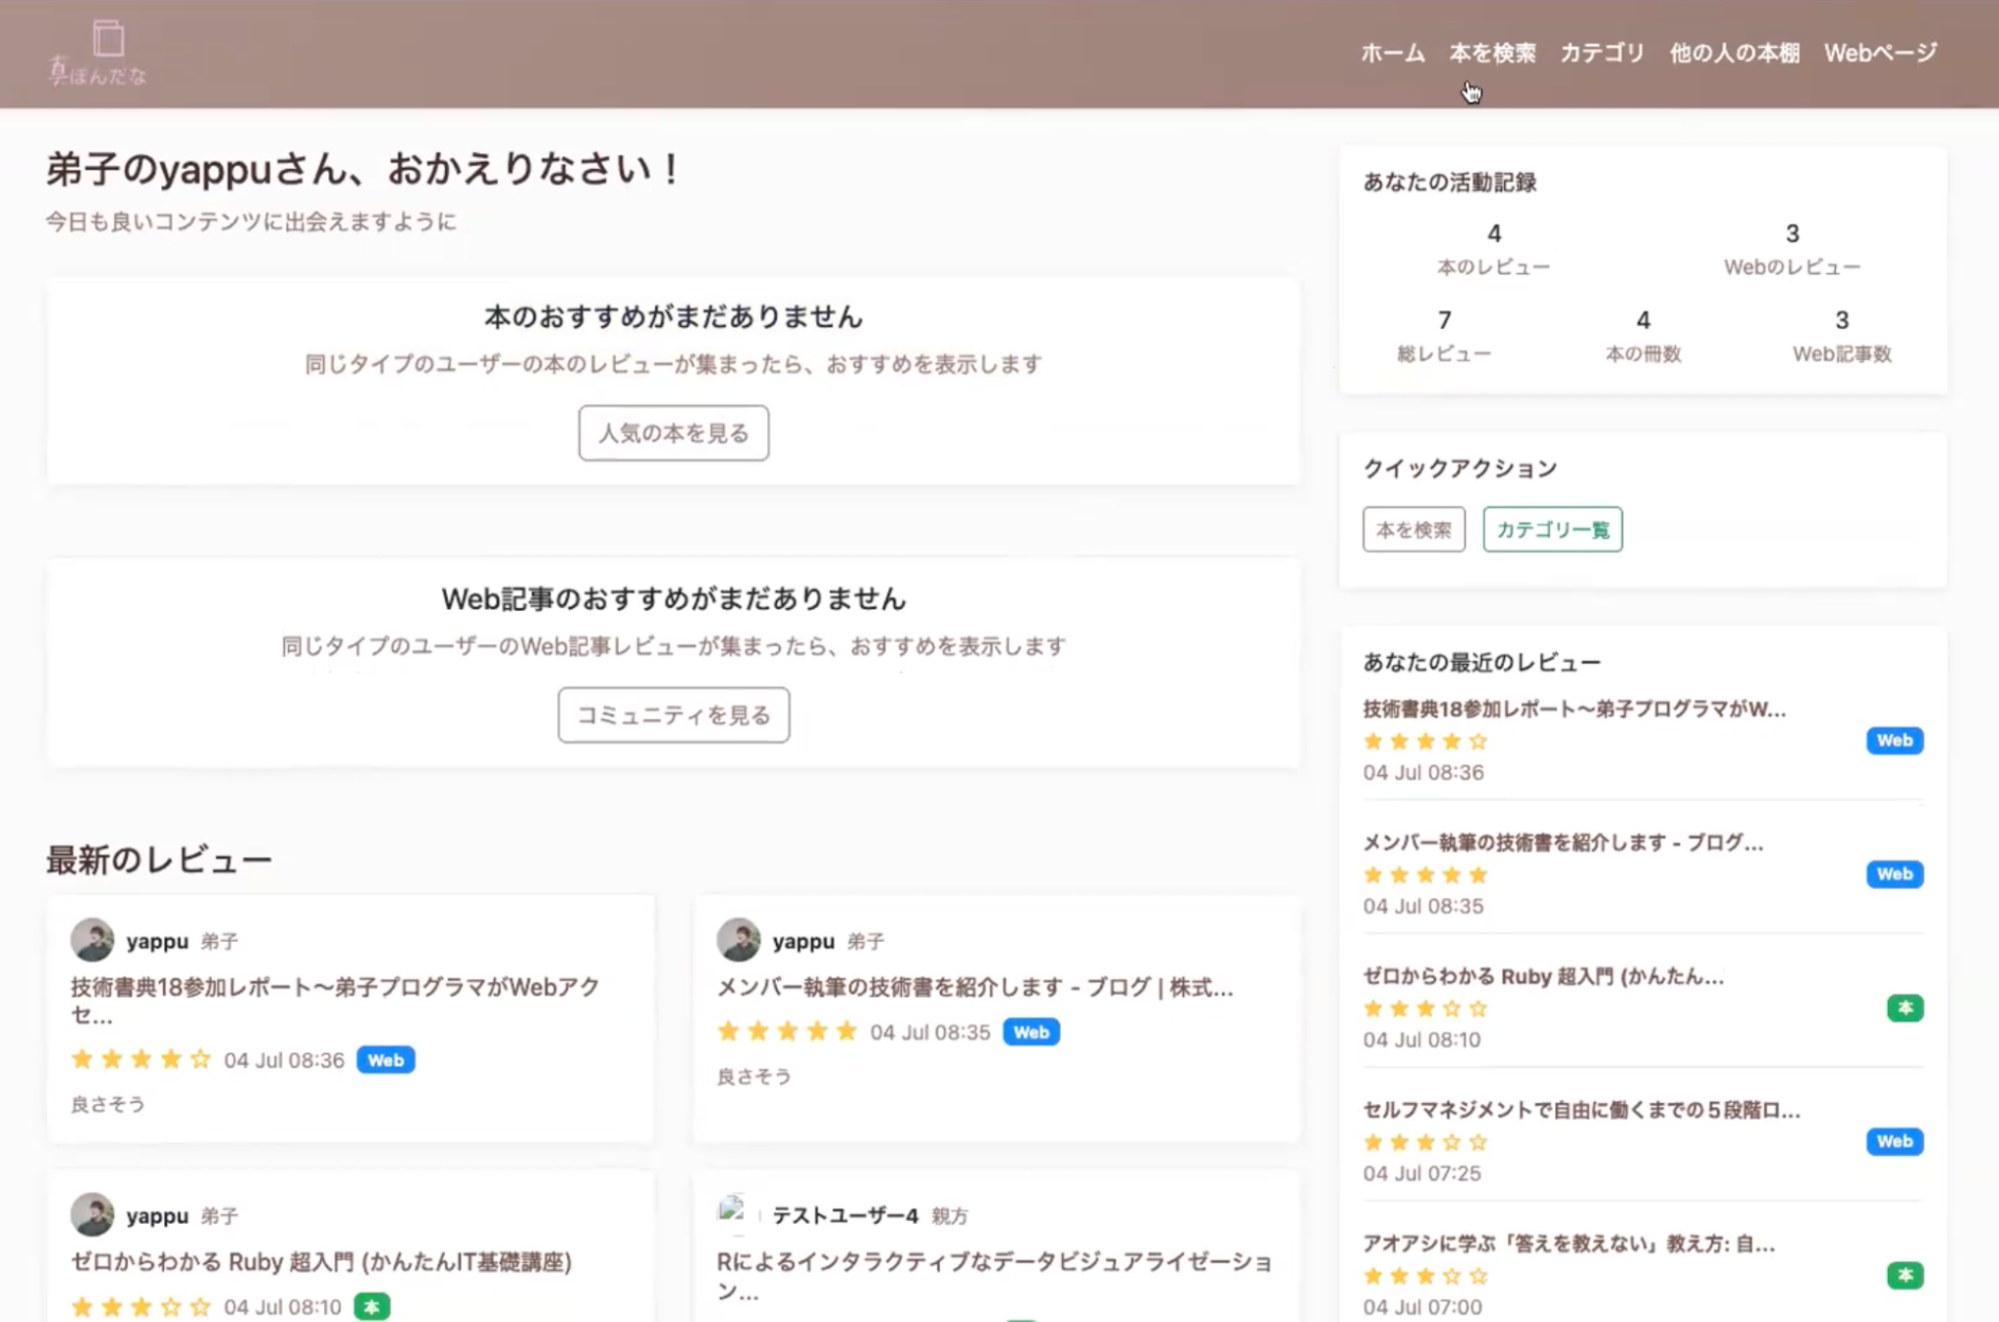1999x1322 pixels.
Task: Click the テストユーザー4 avatar image
Action: click(733, 1212)
